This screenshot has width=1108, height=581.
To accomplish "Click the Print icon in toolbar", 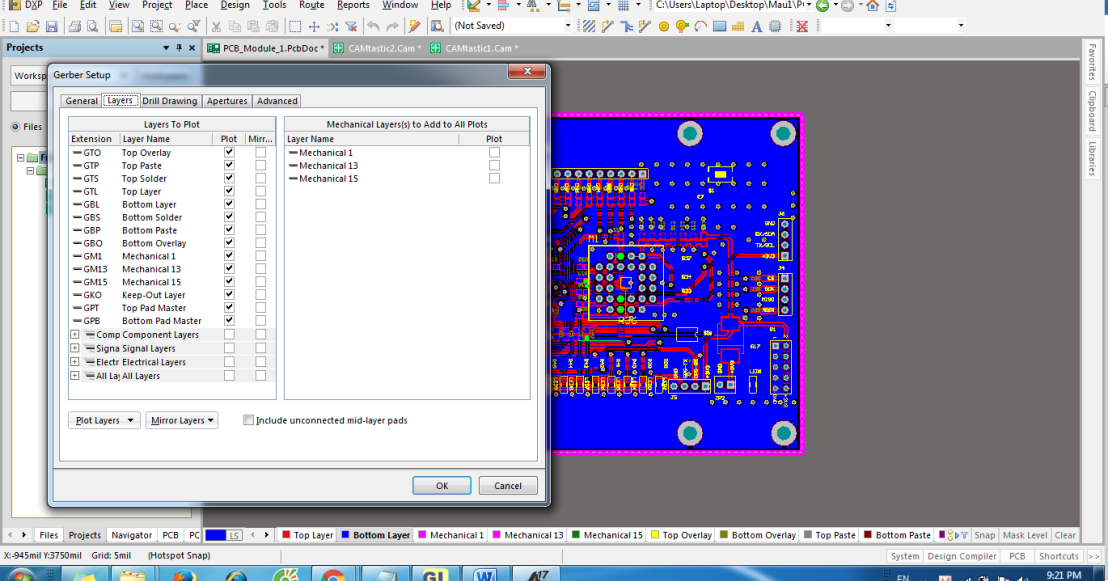I will click(74, 26).
